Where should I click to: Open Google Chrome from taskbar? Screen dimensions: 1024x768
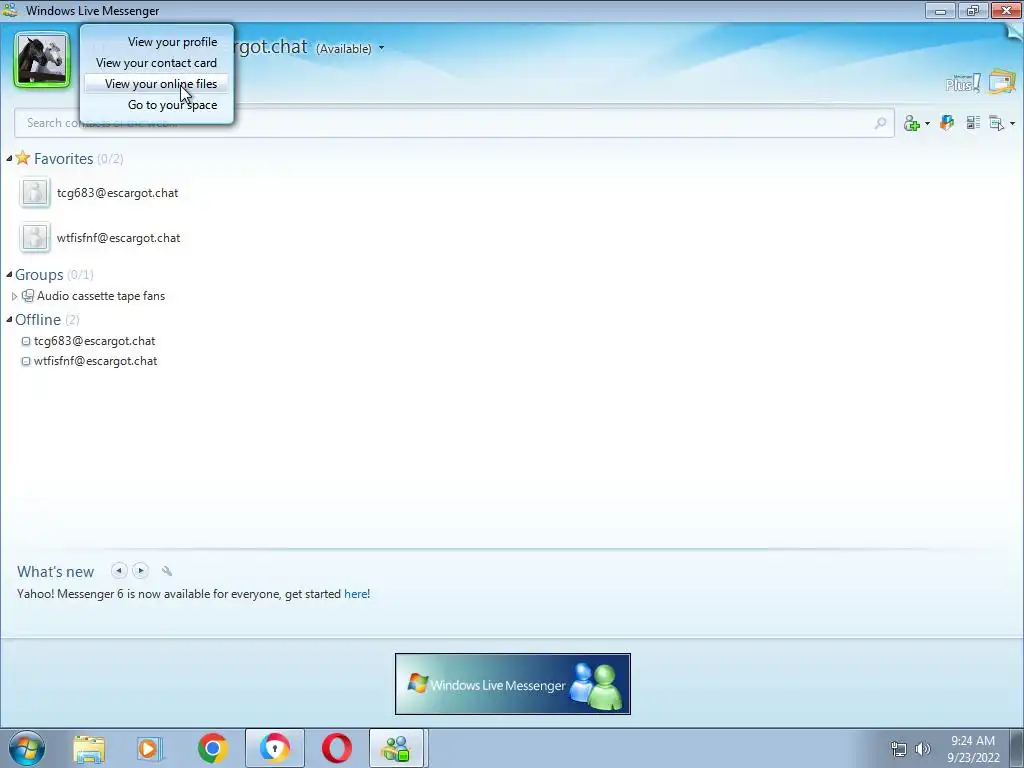point(213,748)
